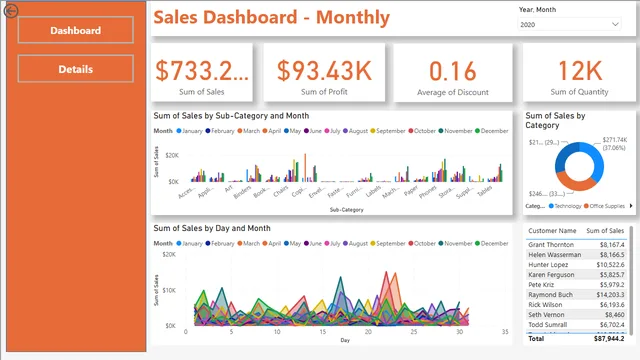Click January legend in Day and Month chart
640x360 pixels.
[189, 244]
